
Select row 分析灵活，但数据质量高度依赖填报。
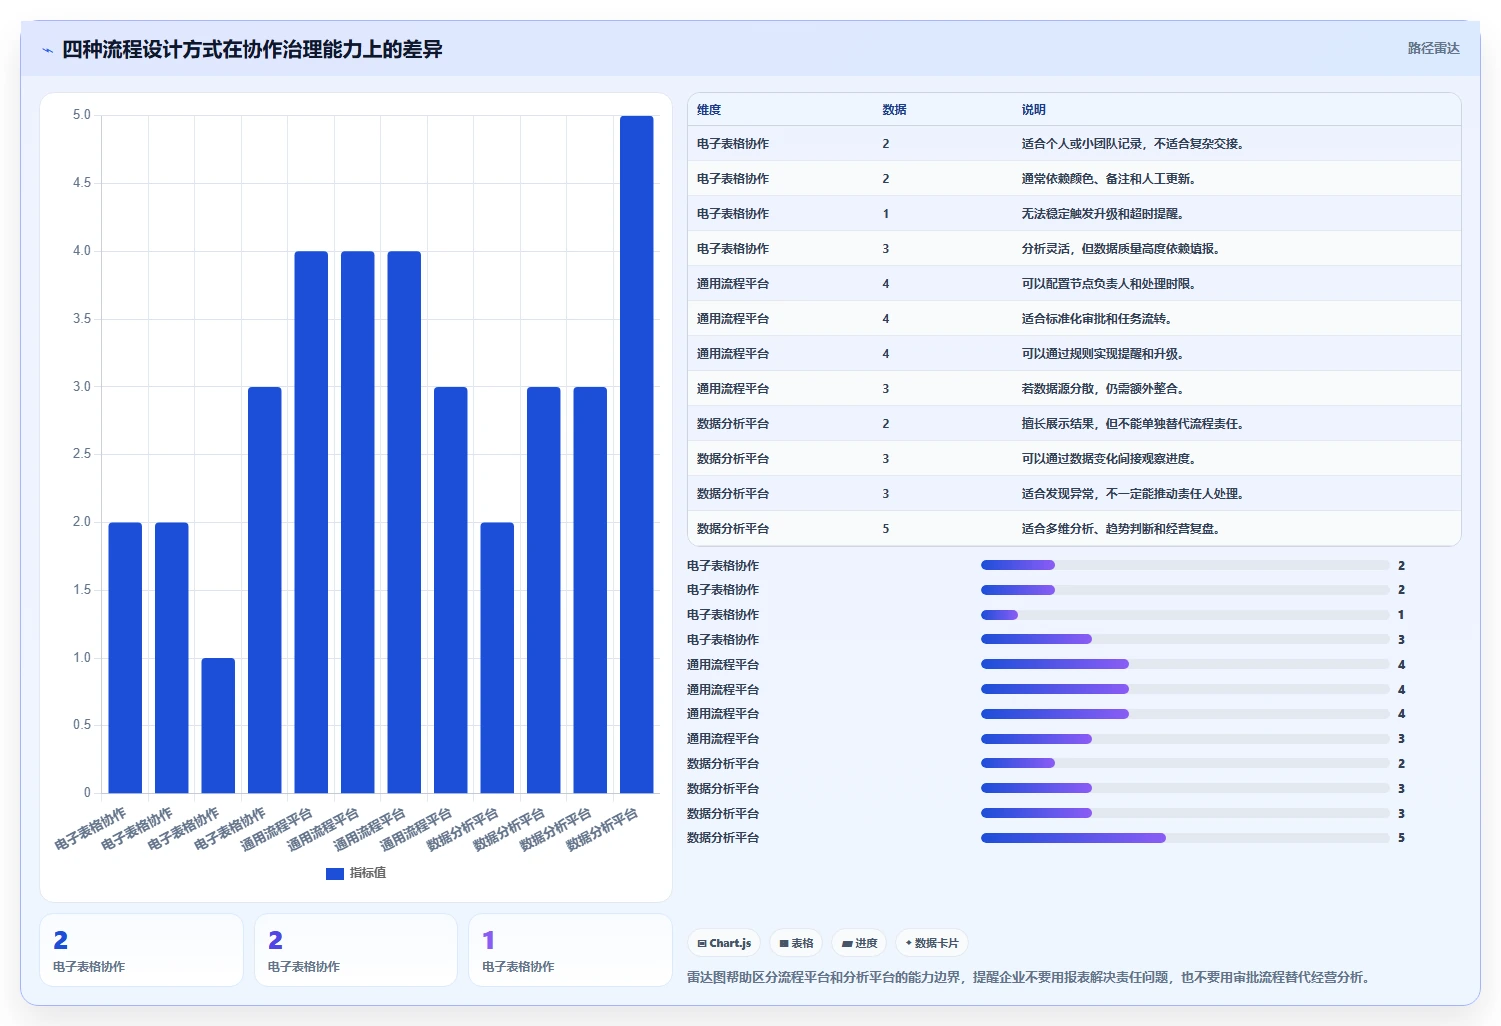pos(1074,249)
